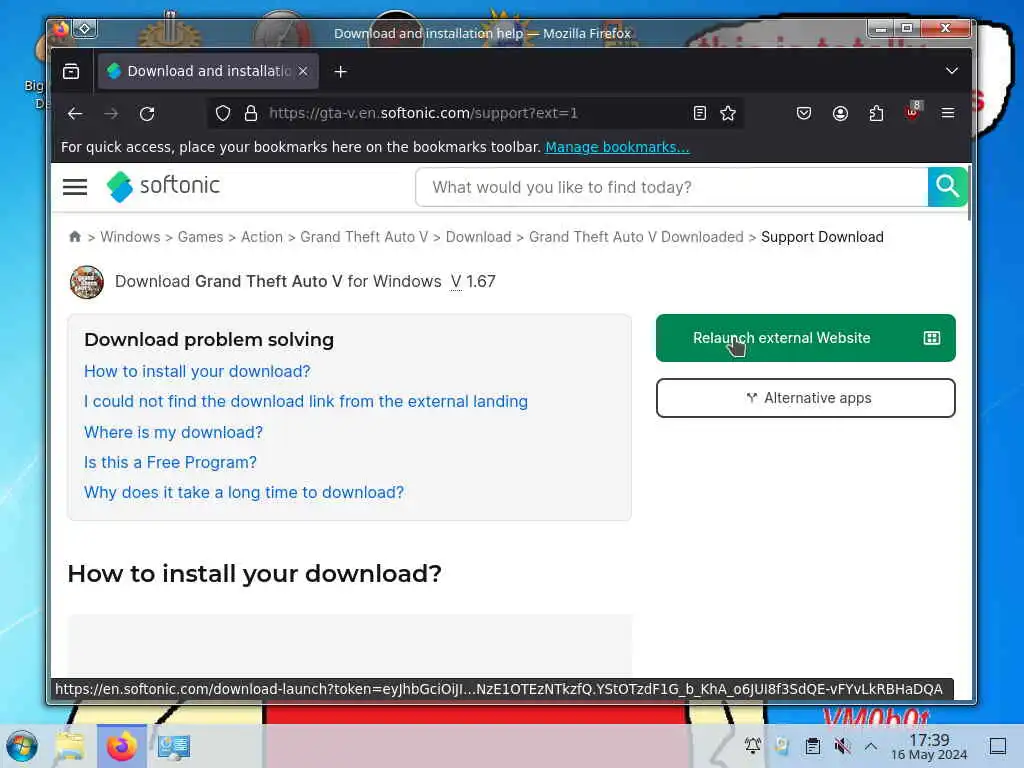
Task: Go back to the previous page
Action: pyautogui.click(x=75, y=114)
